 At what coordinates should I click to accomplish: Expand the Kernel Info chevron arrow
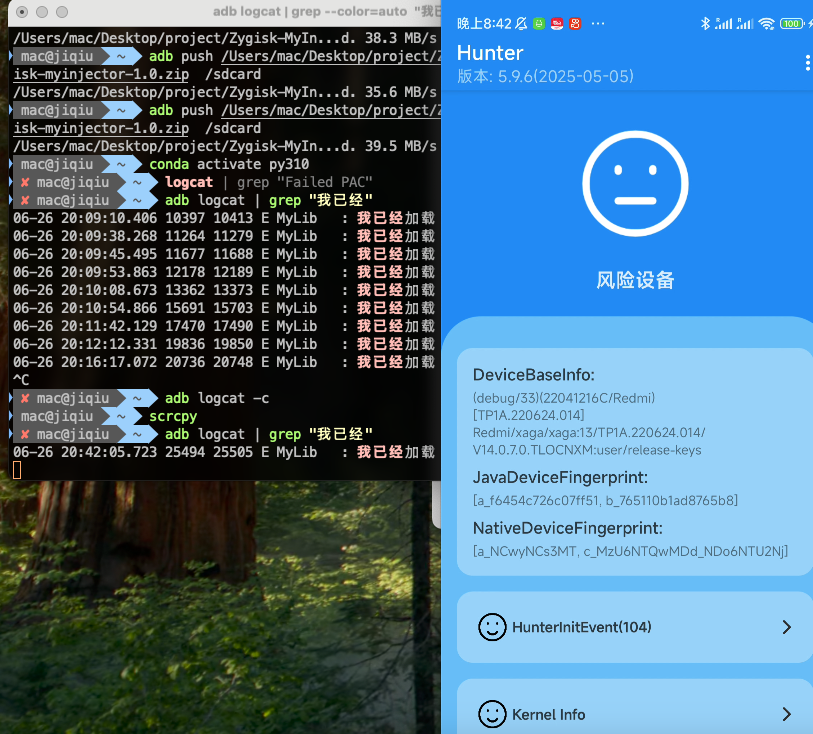click(x=786, y=714)
